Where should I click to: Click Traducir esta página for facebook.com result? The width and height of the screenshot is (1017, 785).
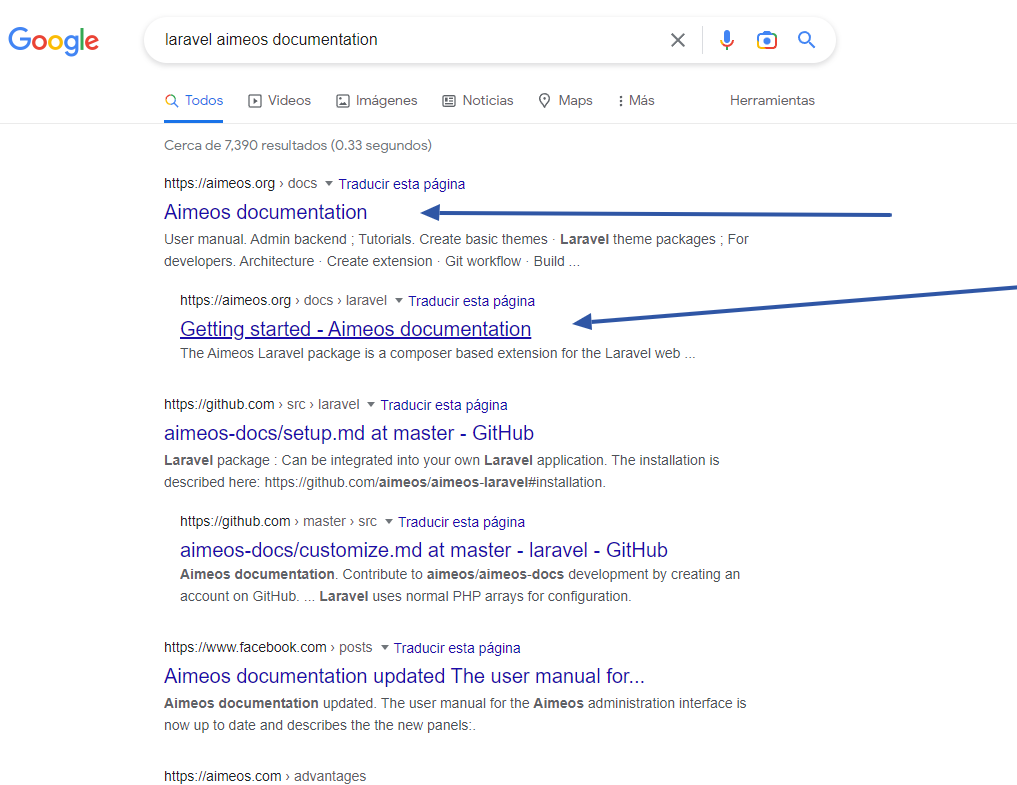point(457,648)
